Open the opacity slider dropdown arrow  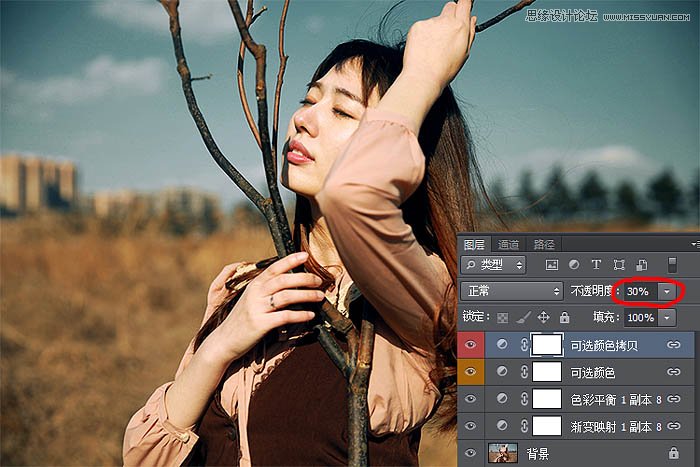coord(667,292)
